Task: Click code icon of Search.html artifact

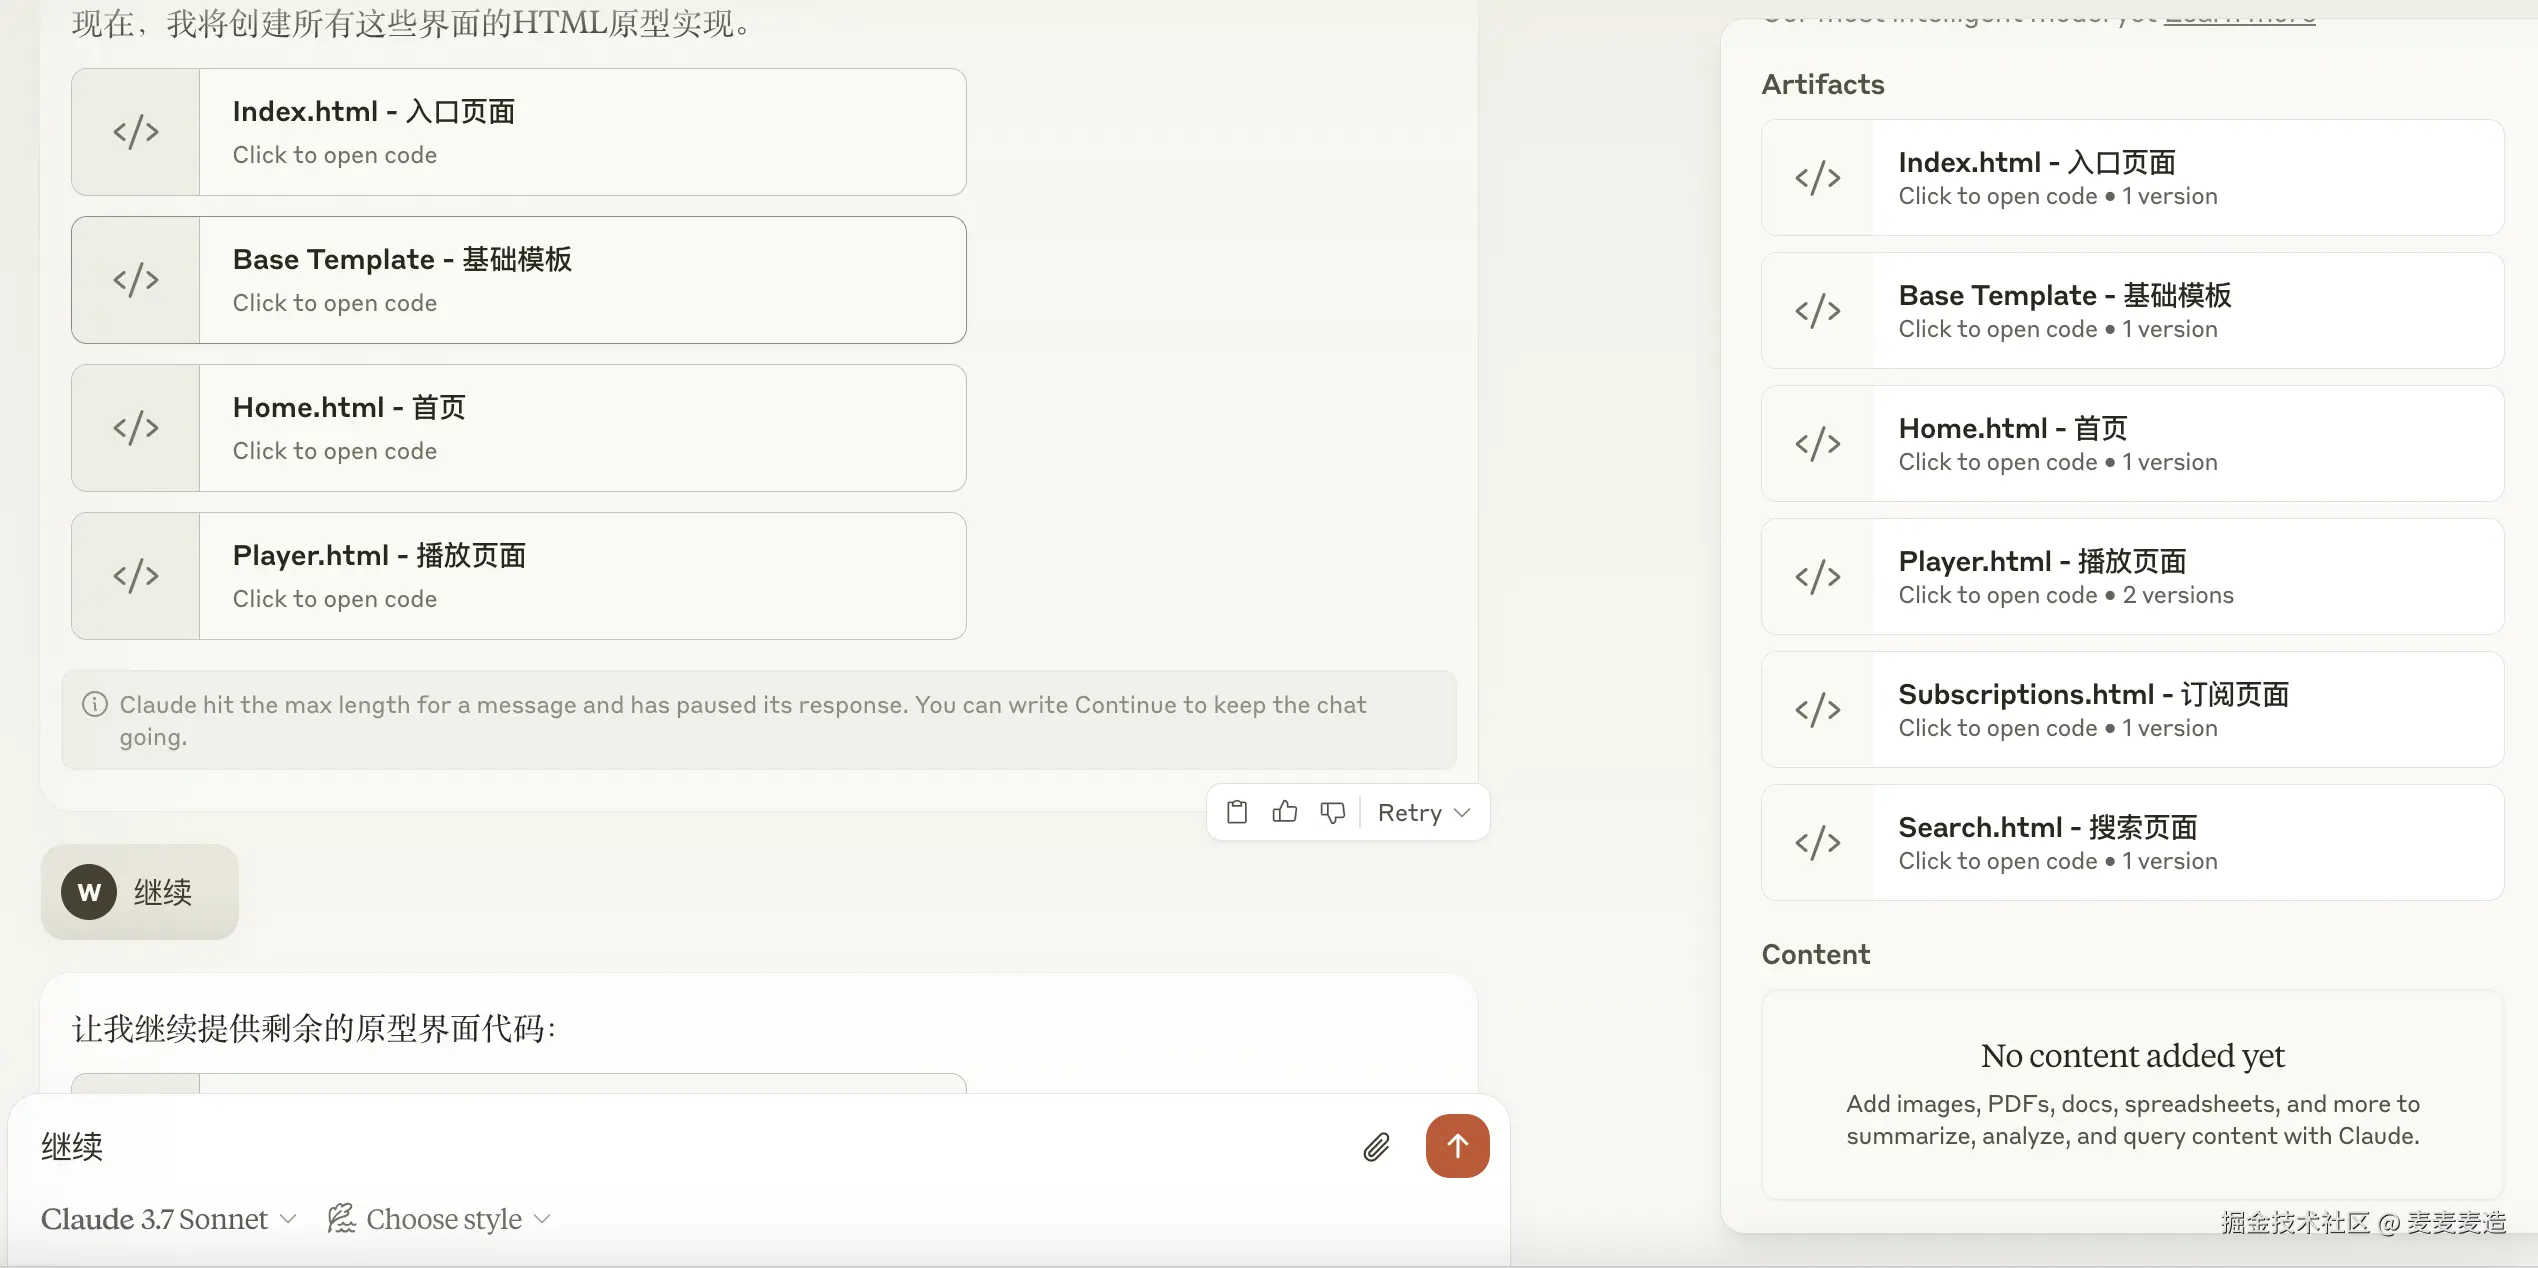Action: tap(1817, 843)
